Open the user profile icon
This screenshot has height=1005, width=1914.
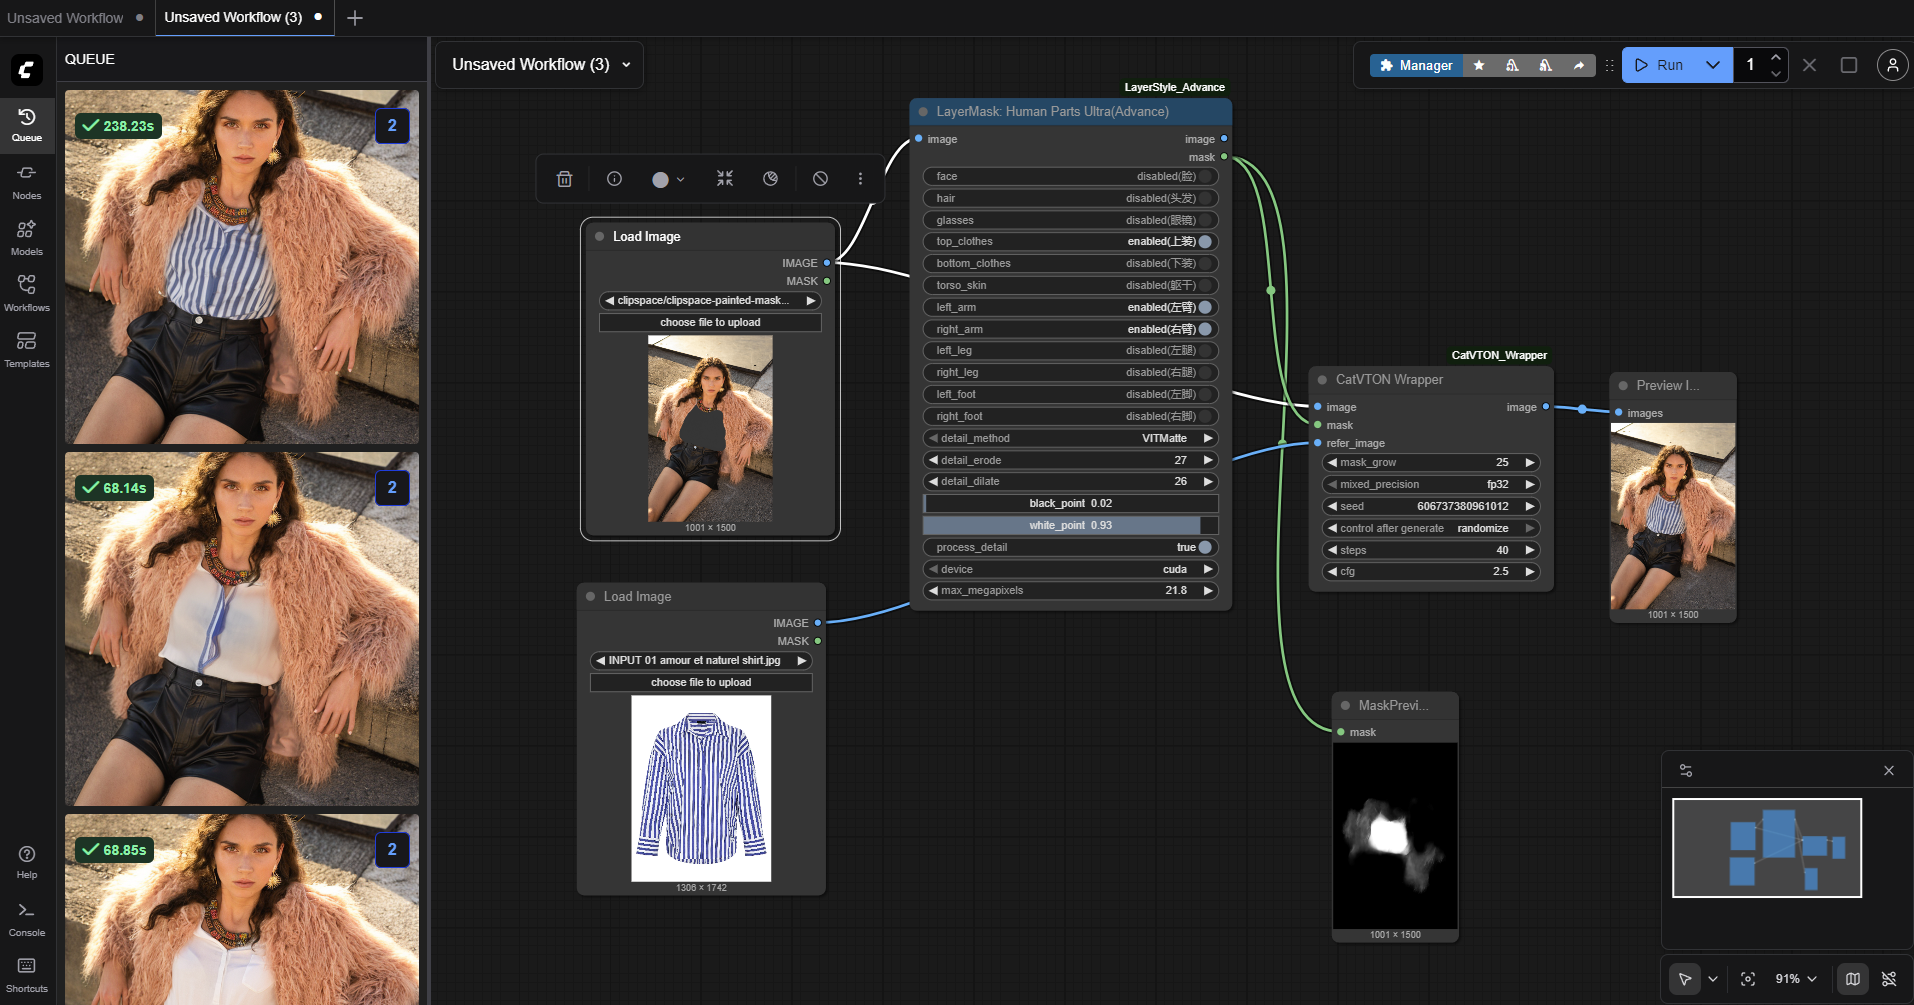(1892, 65)
